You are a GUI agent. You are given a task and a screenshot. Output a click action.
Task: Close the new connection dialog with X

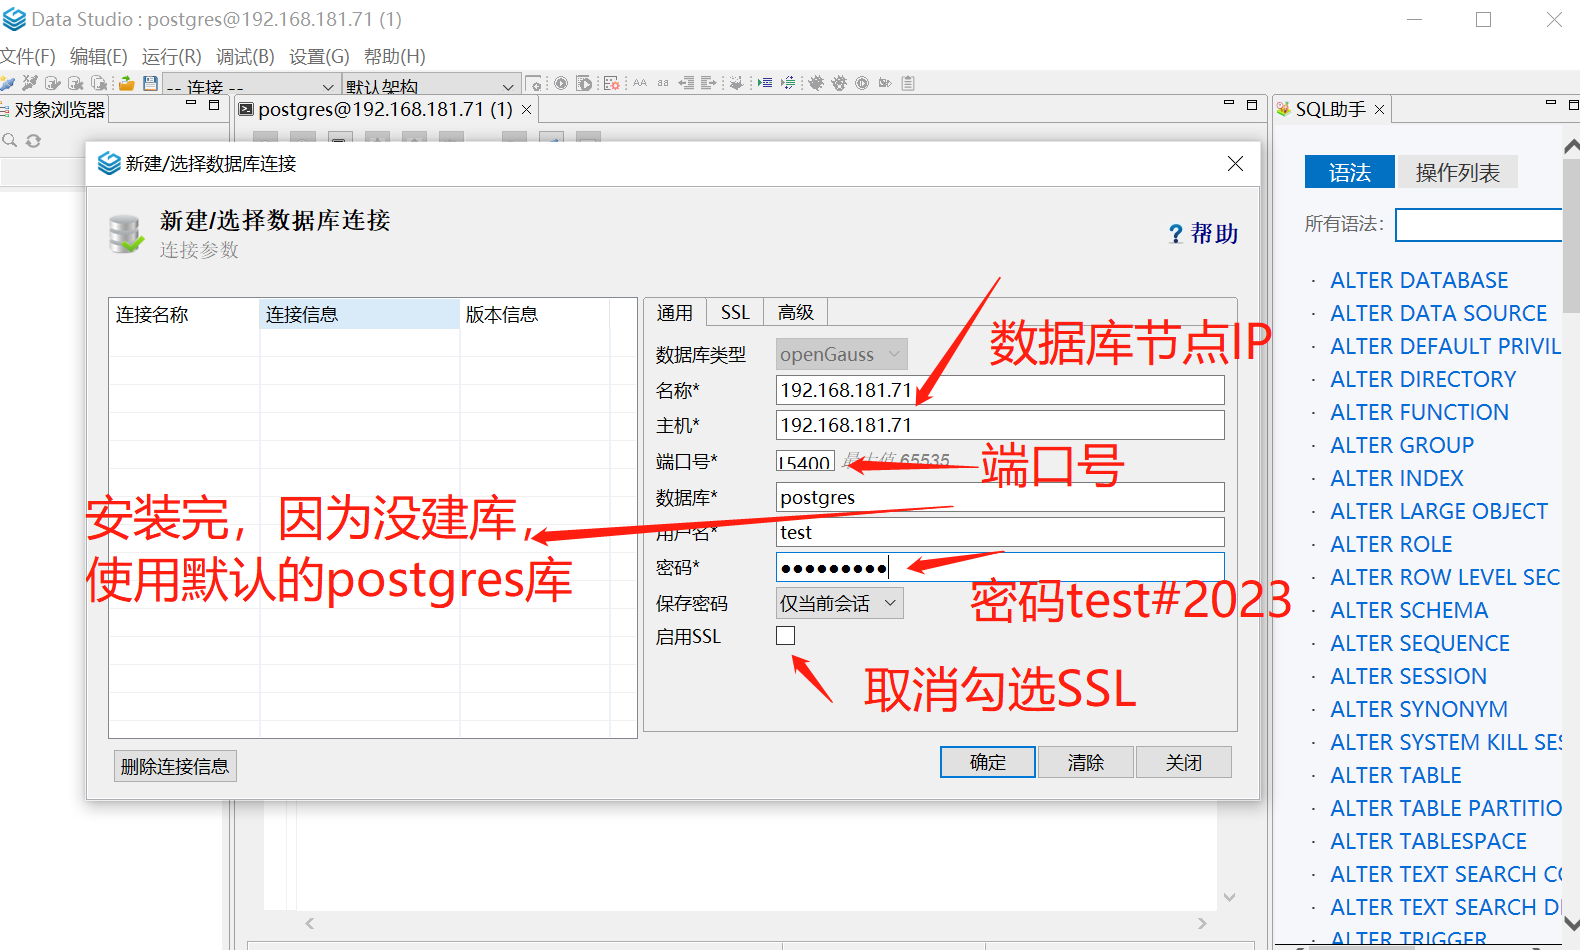pos(1236,163)
